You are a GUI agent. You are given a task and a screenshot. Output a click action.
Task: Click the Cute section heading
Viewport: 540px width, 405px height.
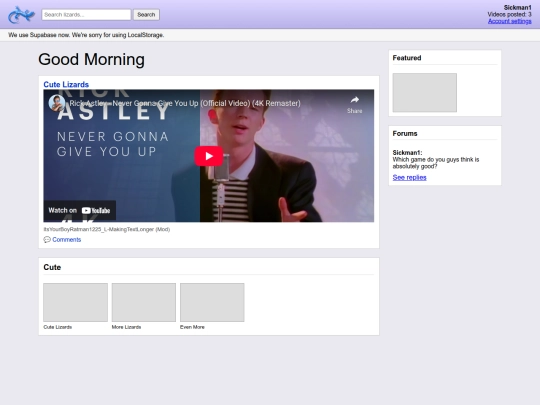click(x=52, y=267)
